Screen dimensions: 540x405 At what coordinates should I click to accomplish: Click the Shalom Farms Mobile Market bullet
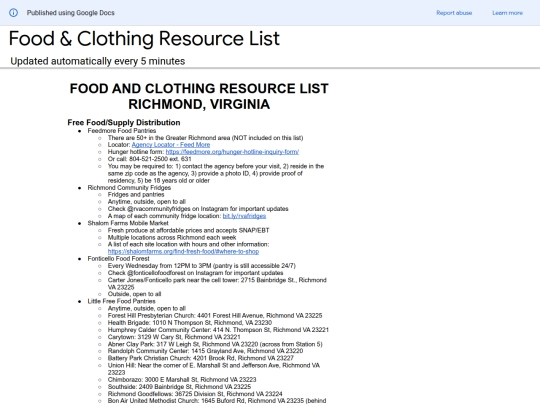click(x=128, y=223)
